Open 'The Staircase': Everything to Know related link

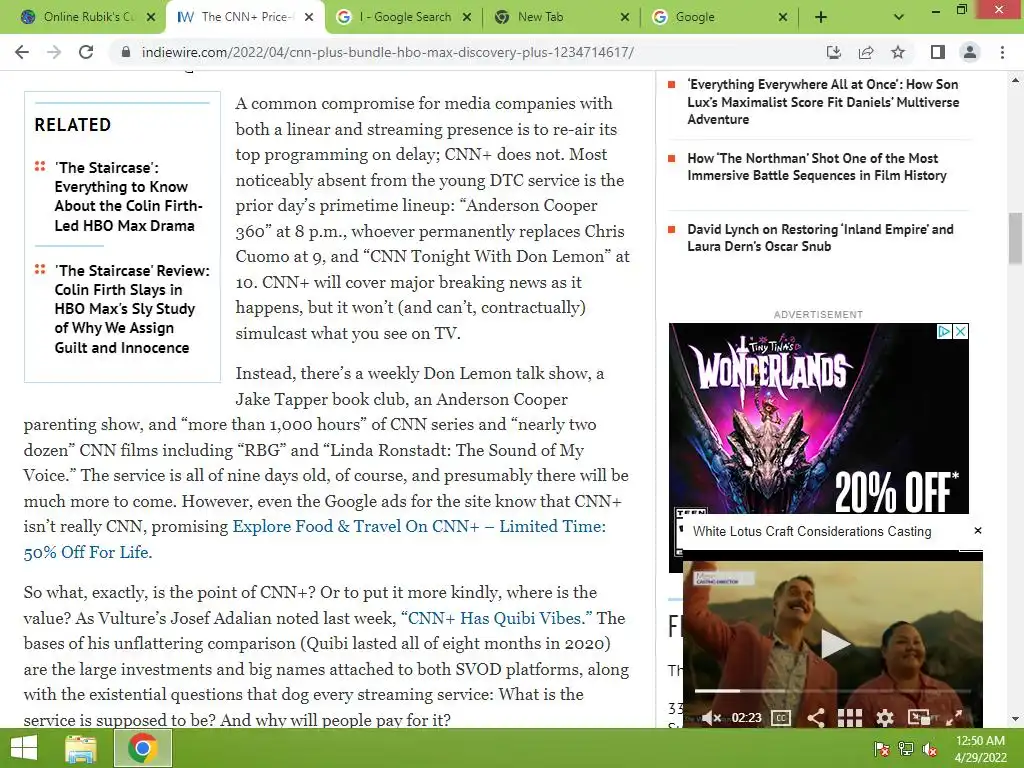click(x=129, y=197)
